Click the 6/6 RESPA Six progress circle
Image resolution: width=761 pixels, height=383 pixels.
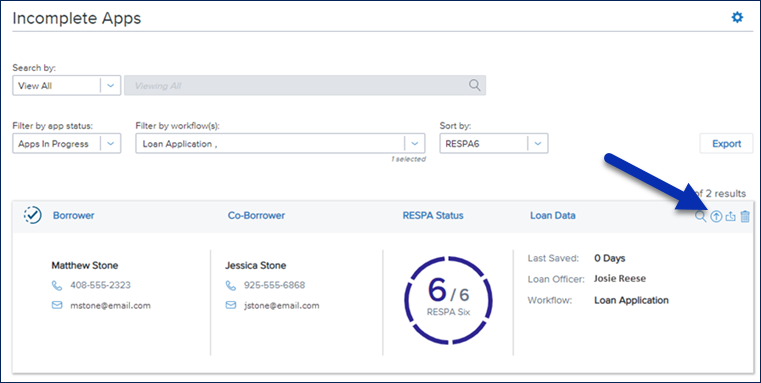pyautogui.click(x=448, y=301)
